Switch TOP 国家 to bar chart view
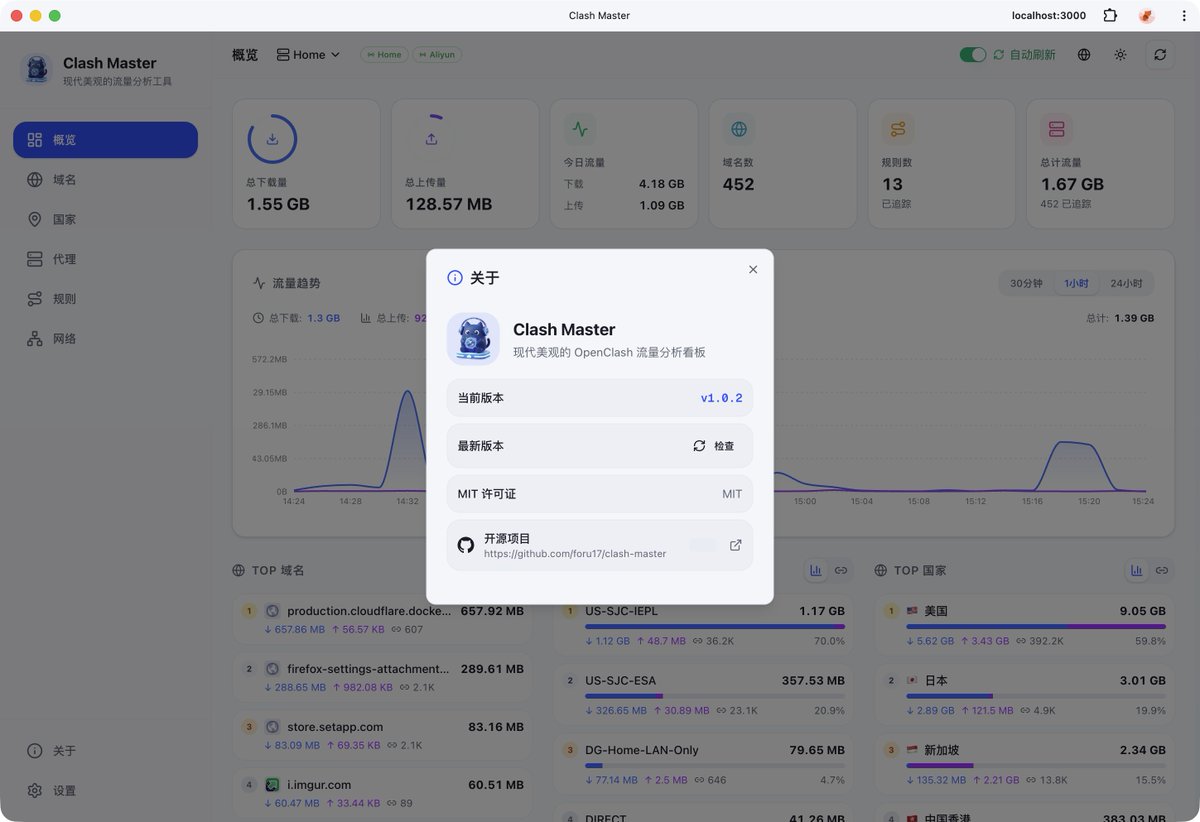The height and width of the screenshot is (822, 1200). point(1137,570)
